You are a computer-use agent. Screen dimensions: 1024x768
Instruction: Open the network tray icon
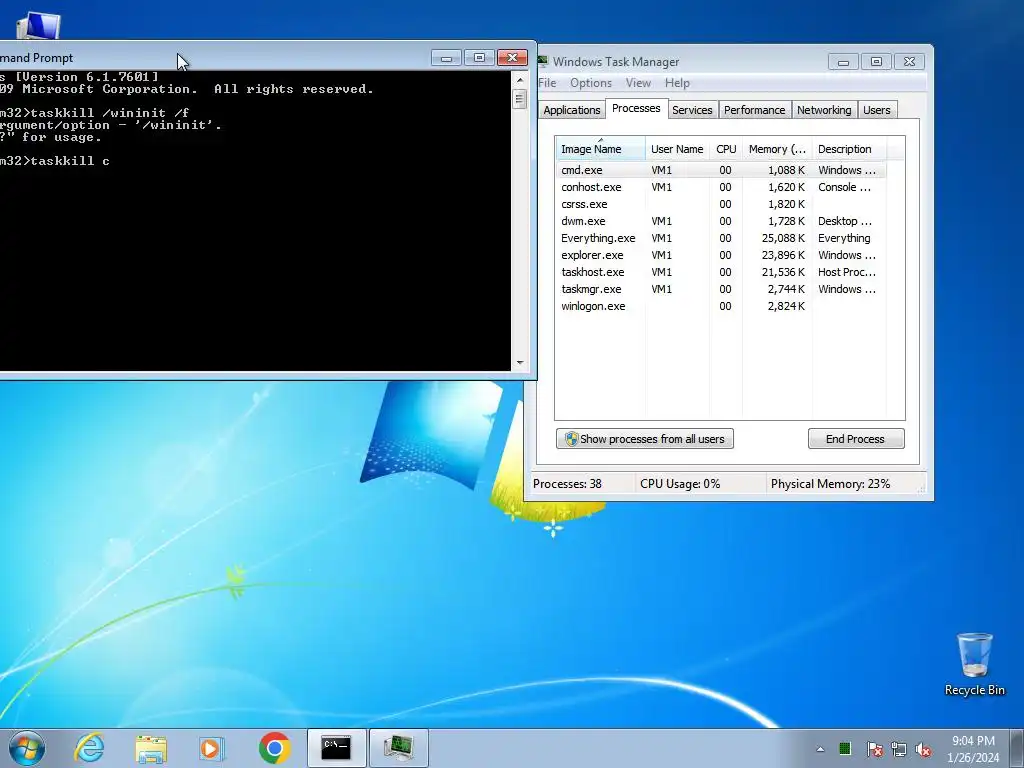click(x=899, y=749)
